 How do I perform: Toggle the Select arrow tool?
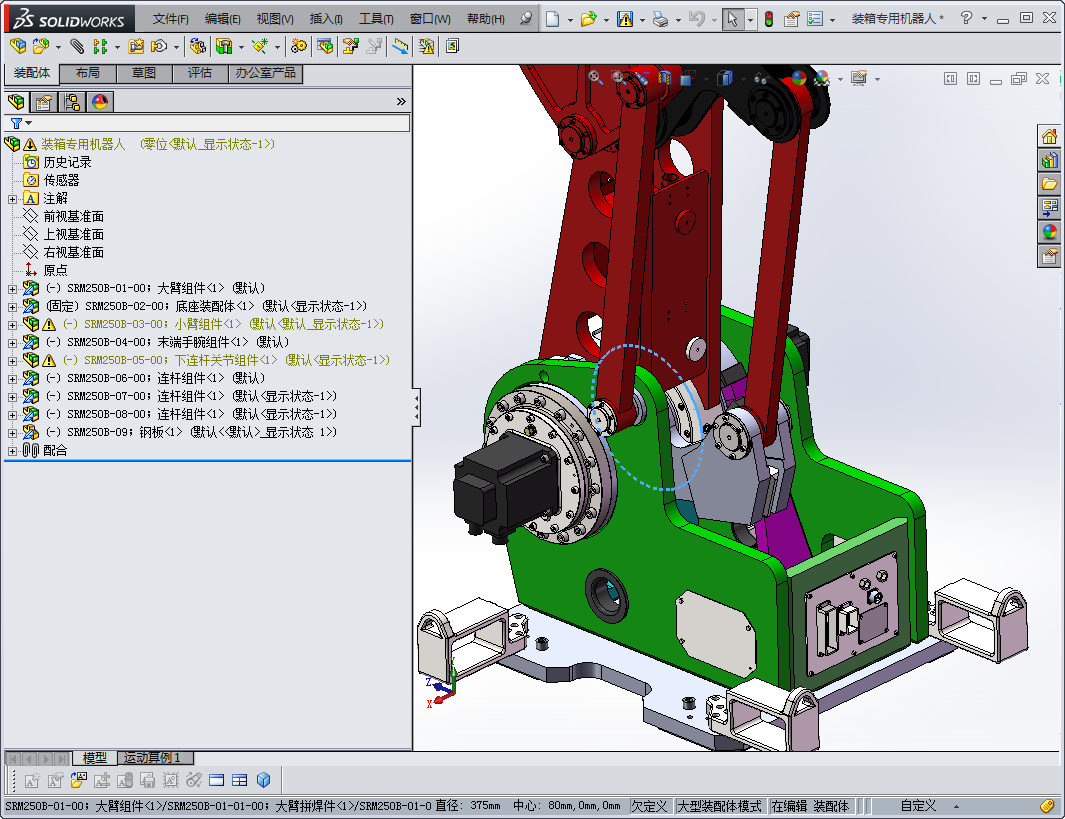733,19
